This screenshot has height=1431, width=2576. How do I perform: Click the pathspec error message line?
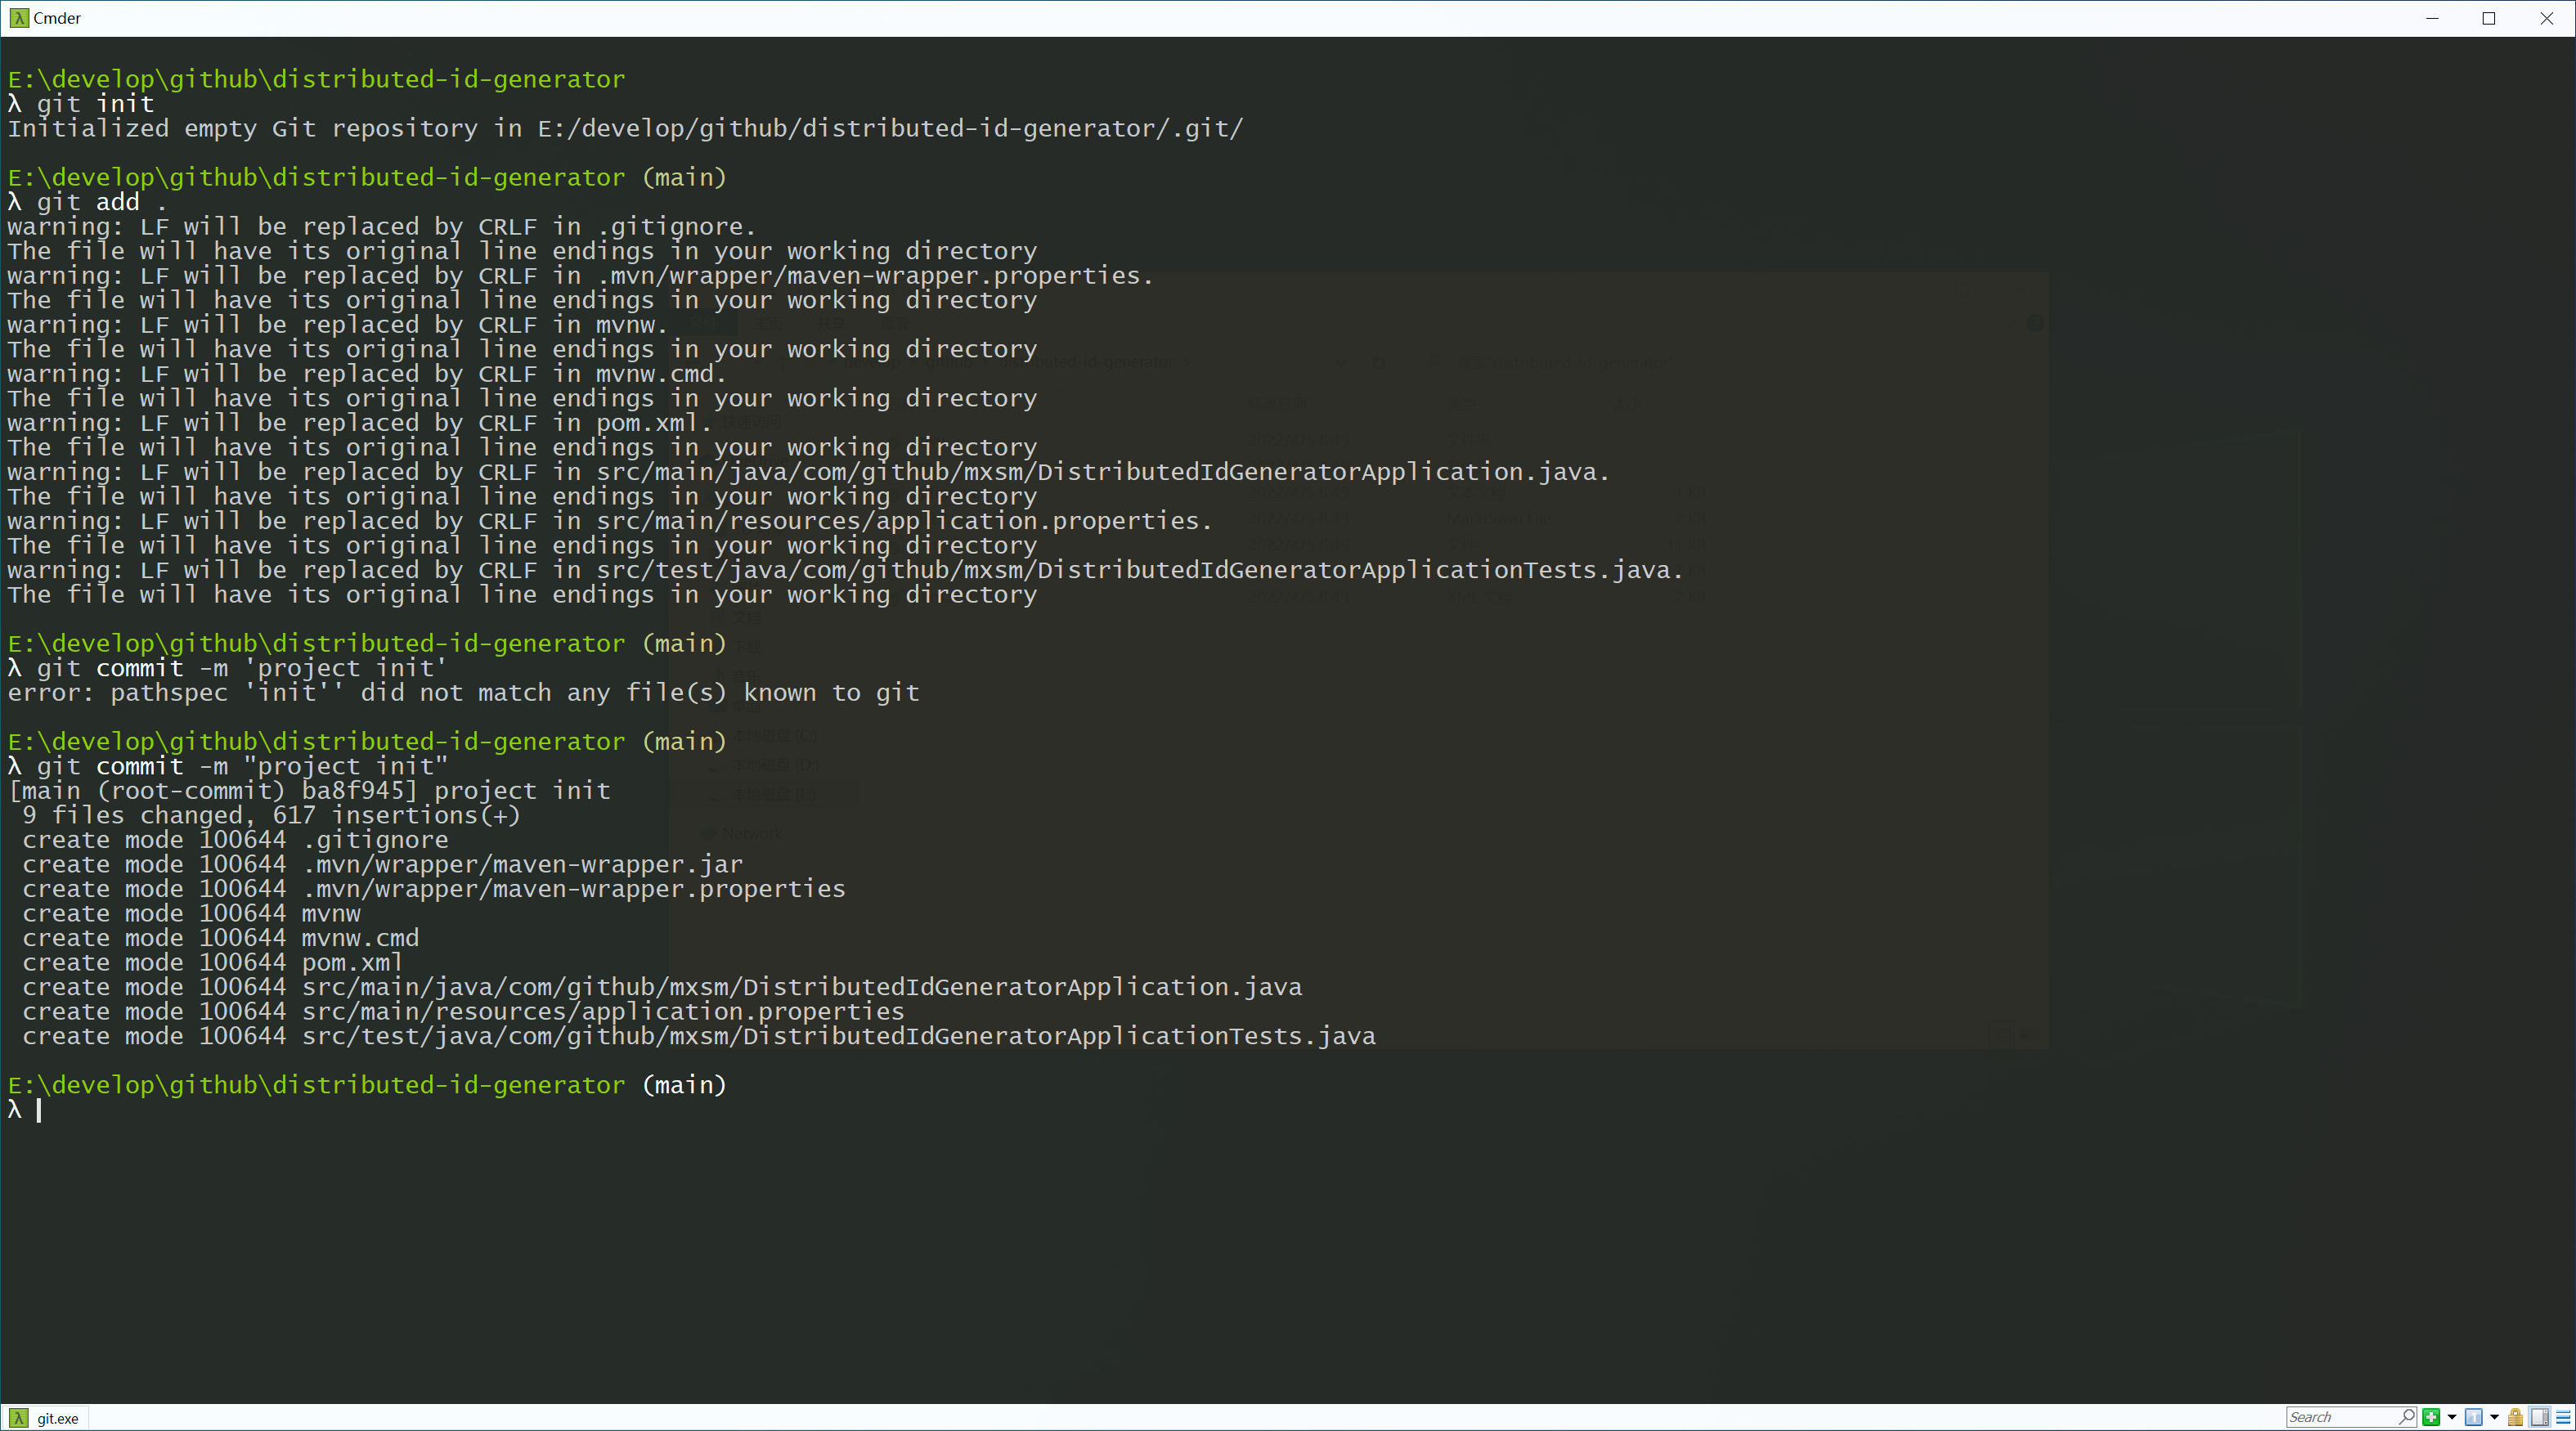coord(463,693)
